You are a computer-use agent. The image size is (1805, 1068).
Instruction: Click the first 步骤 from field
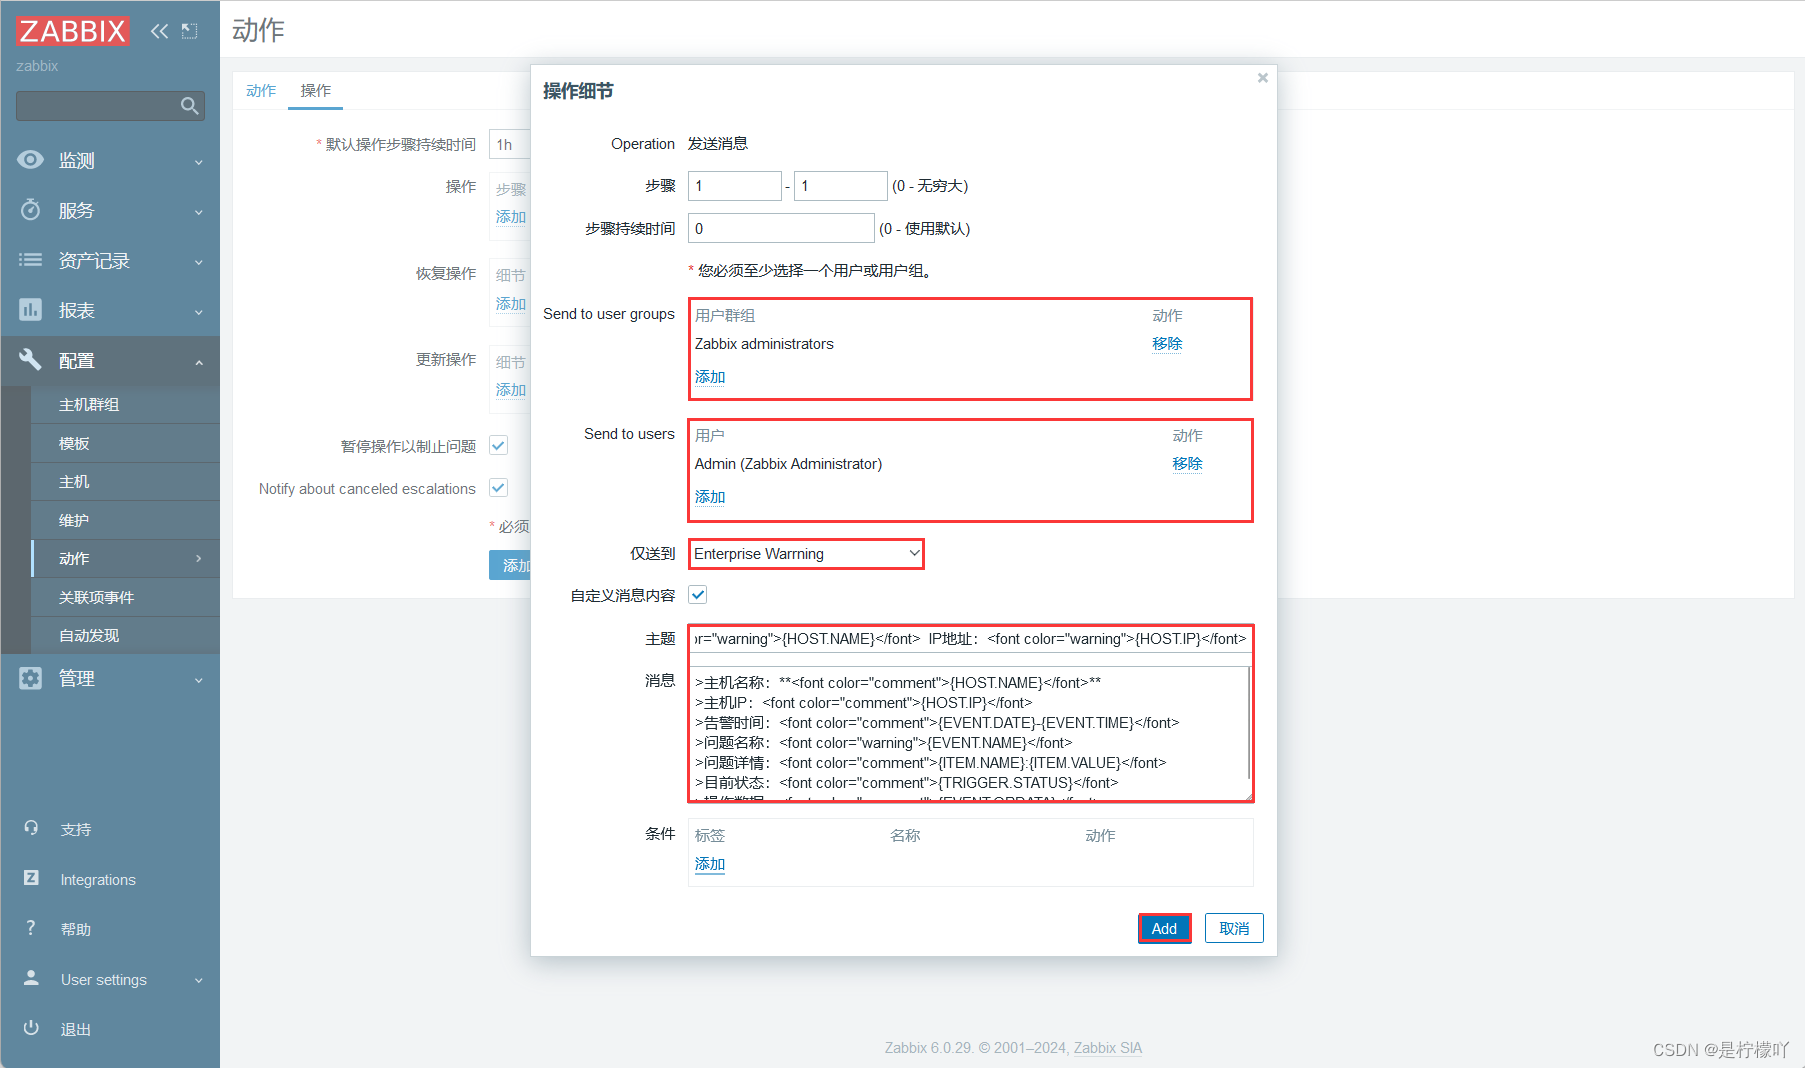point(734,186)
